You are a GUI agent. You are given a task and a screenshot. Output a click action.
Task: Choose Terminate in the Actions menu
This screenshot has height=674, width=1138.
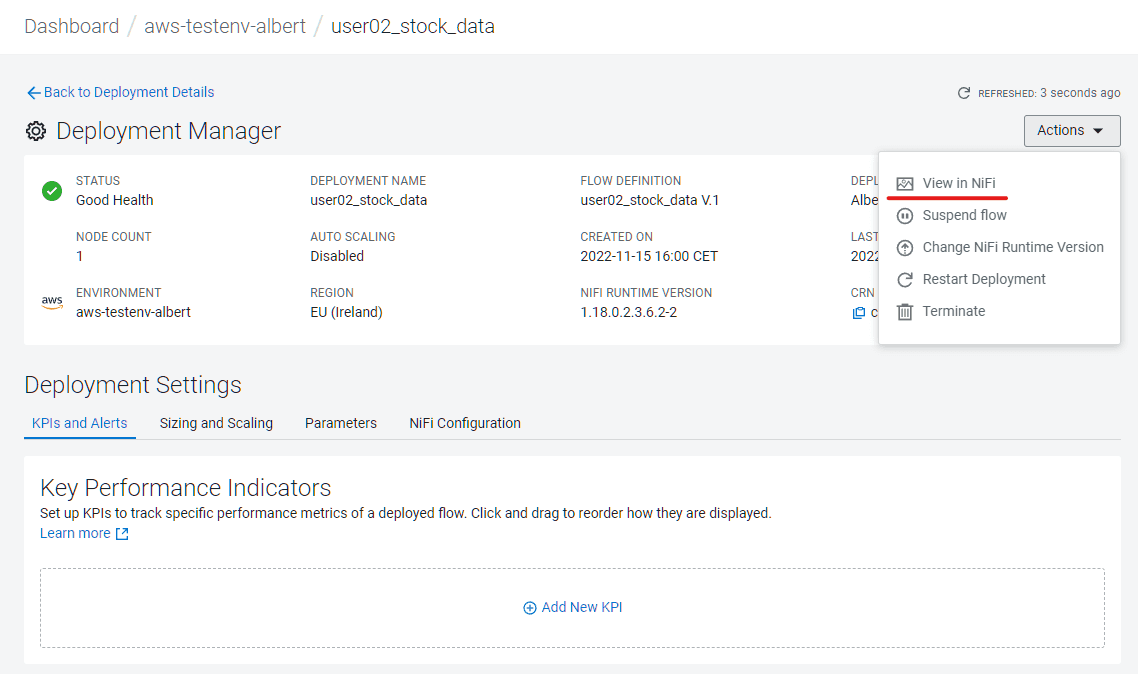coord(953,312)
